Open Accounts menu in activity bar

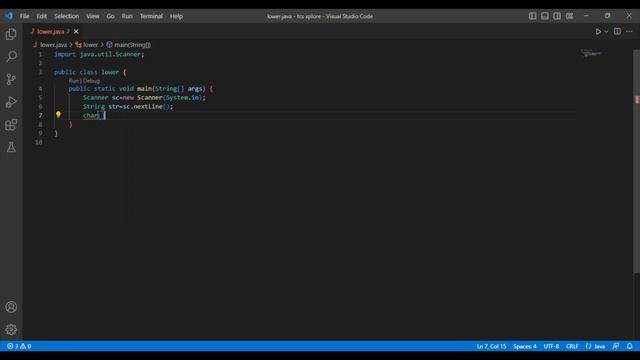tap(11, 307)
